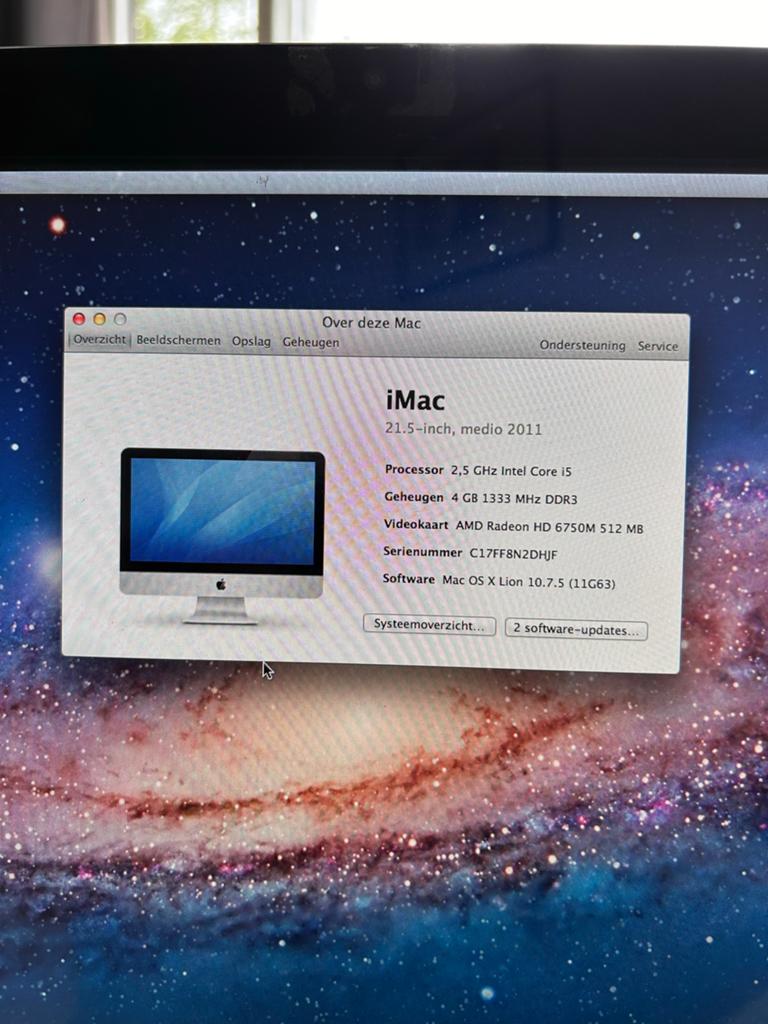Switch to the Overzicht tab
768x1024 pixels.
[x=99, y=340]
